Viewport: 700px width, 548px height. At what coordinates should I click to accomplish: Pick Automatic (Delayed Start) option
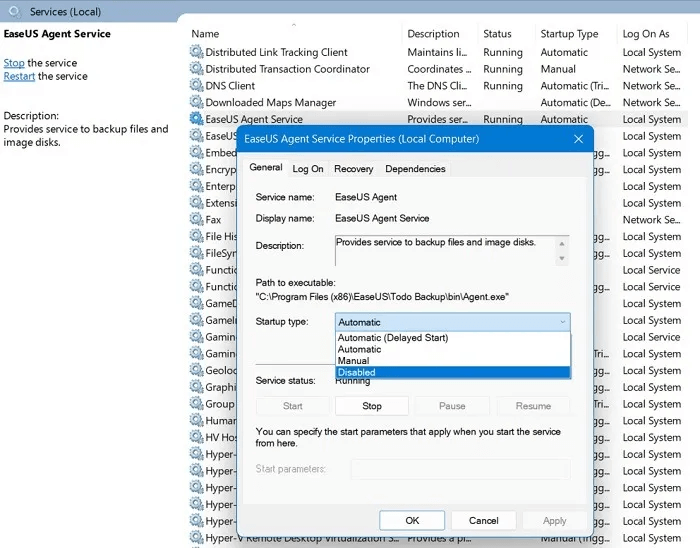pyautogui.click(x=393, y=338)
